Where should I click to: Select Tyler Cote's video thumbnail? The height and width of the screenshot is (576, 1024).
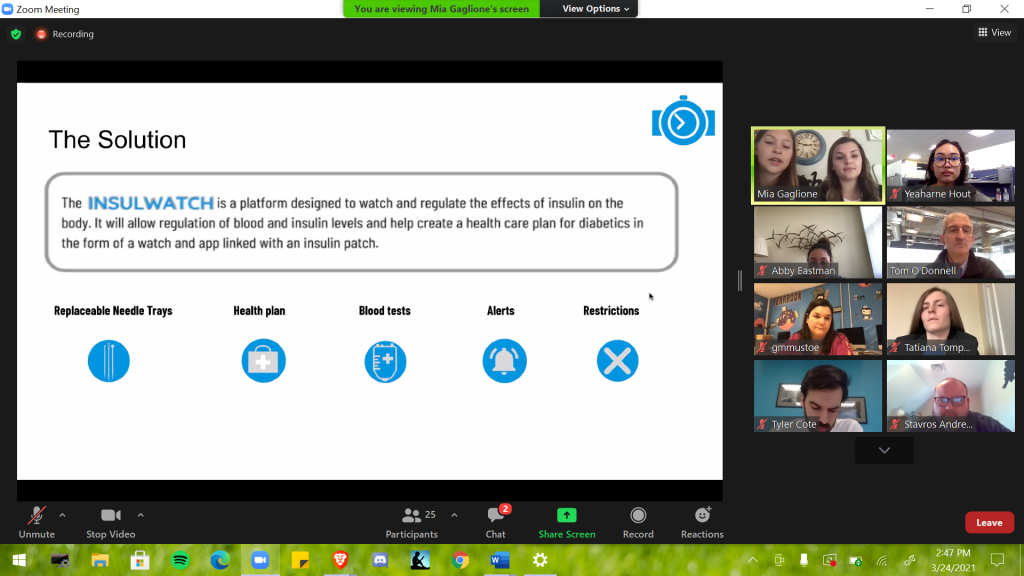click(x=818, y=396)
